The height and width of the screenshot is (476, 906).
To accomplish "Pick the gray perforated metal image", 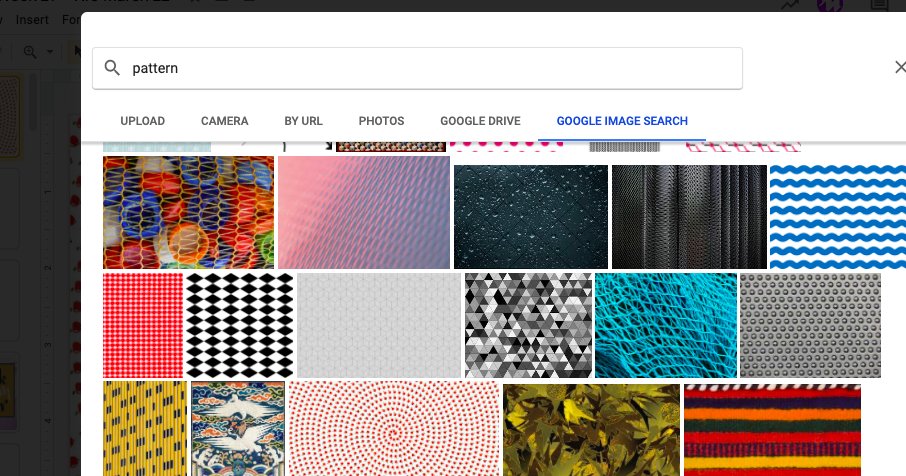I will tap(810, 325).
